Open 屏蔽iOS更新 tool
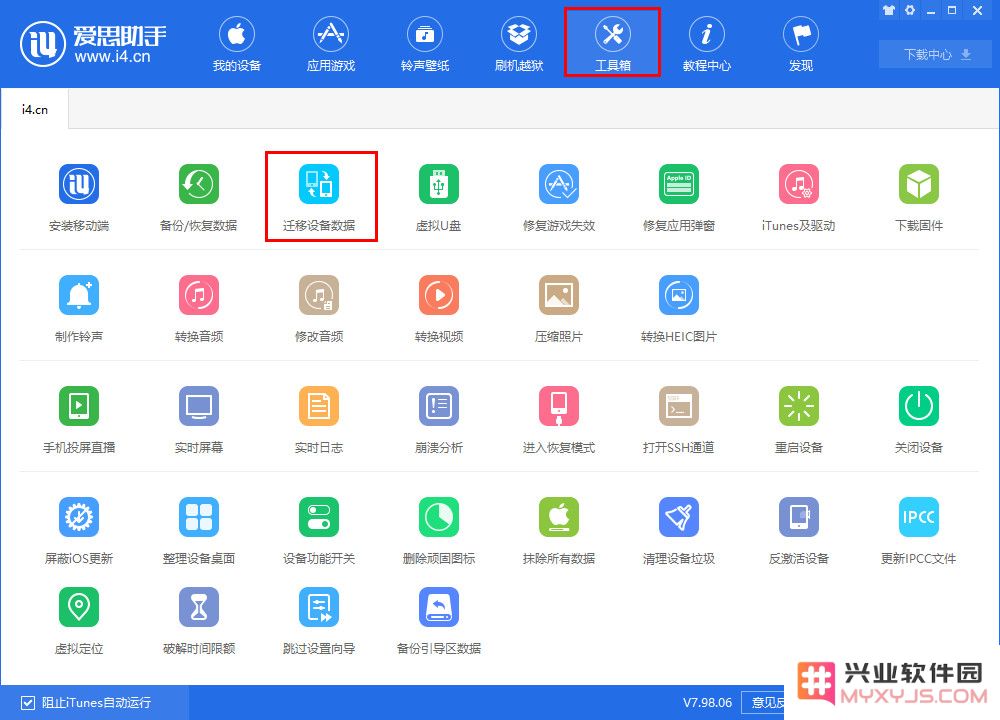1000x720 pixels. 79,530
